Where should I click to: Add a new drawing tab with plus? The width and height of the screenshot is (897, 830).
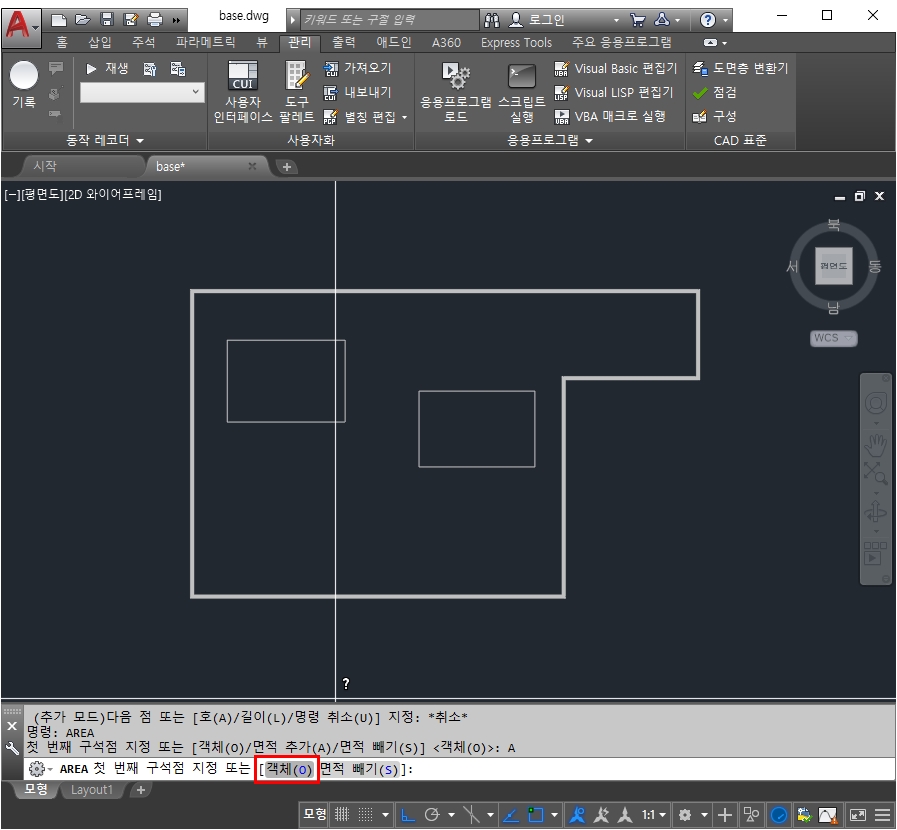(x=287, y=167)
